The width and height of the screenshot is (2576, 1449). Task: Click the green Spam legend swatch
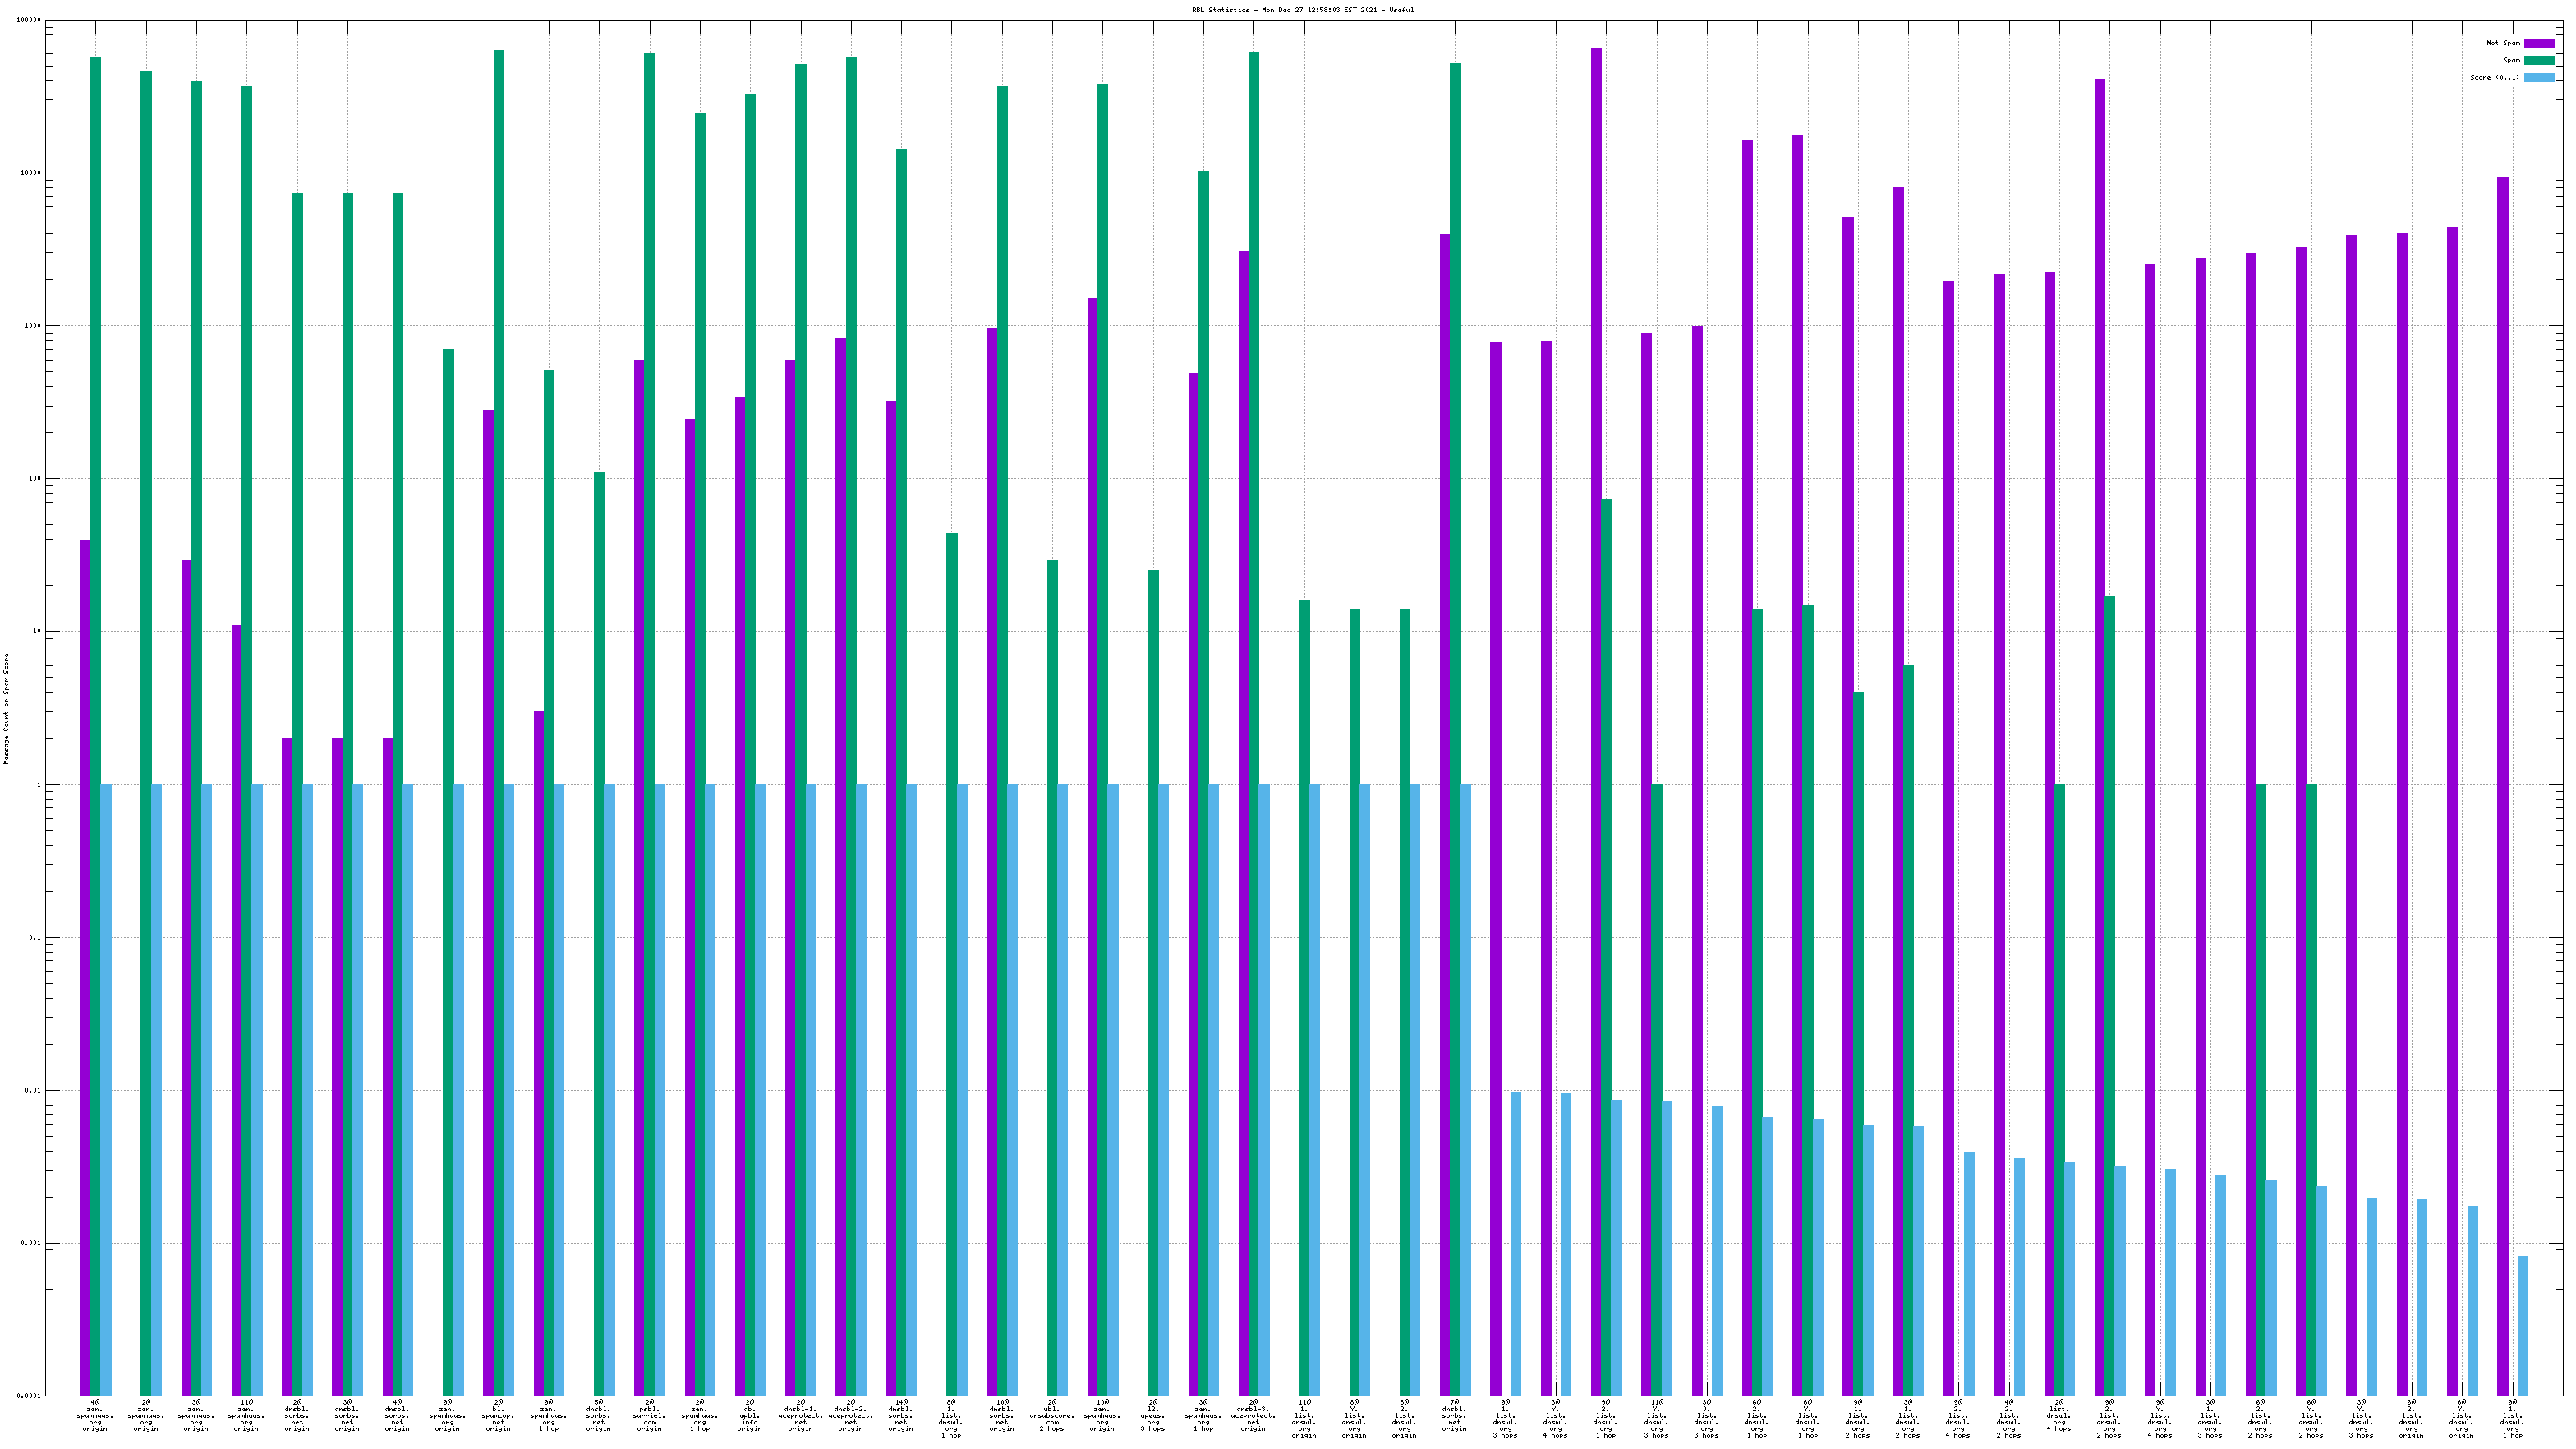pos(2539,60)
